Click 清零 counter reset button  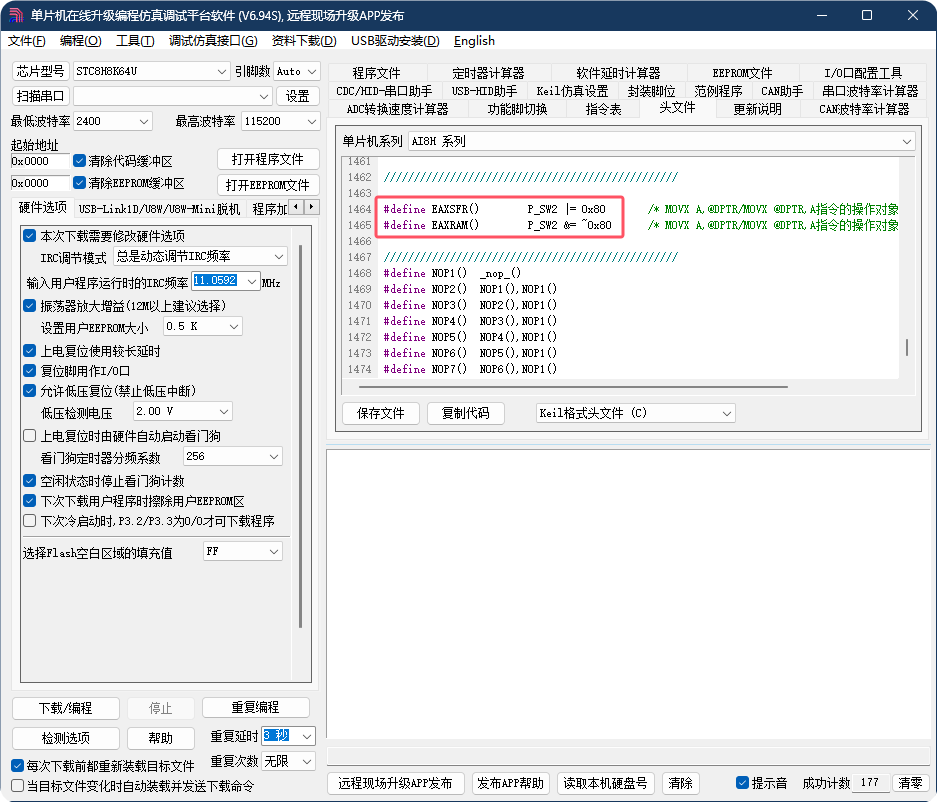[x=910, y=783]
